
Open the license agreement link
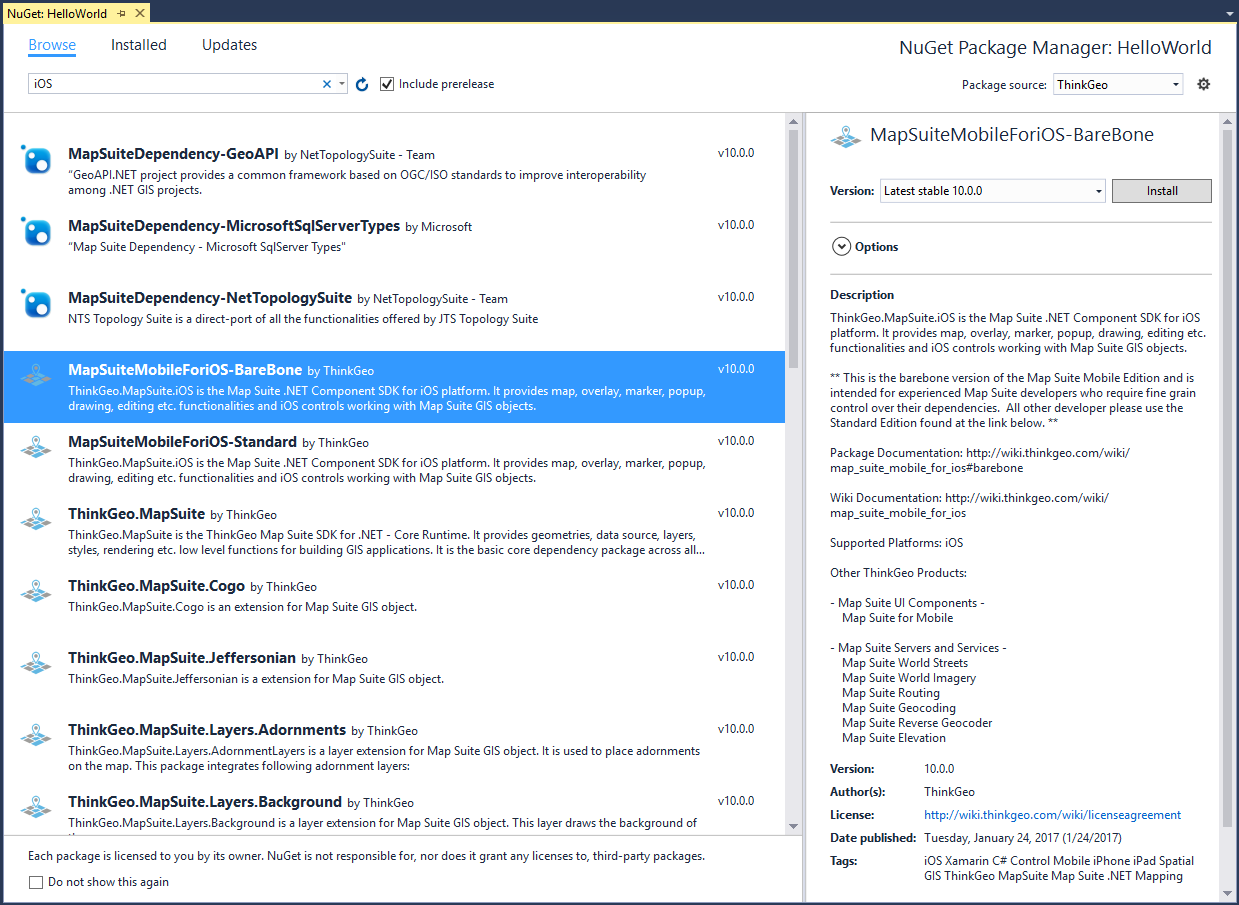1052,815
